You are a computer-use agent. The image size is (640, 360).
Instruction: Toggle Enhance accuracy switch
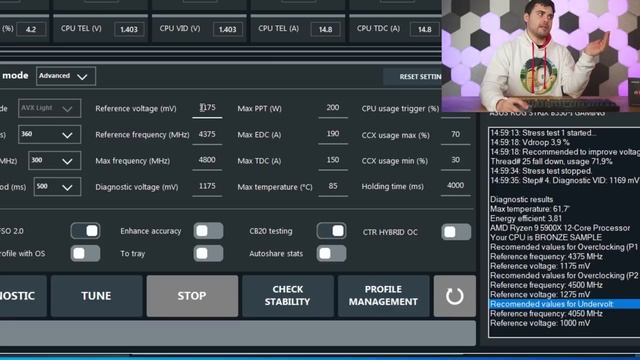coord(209,231)
